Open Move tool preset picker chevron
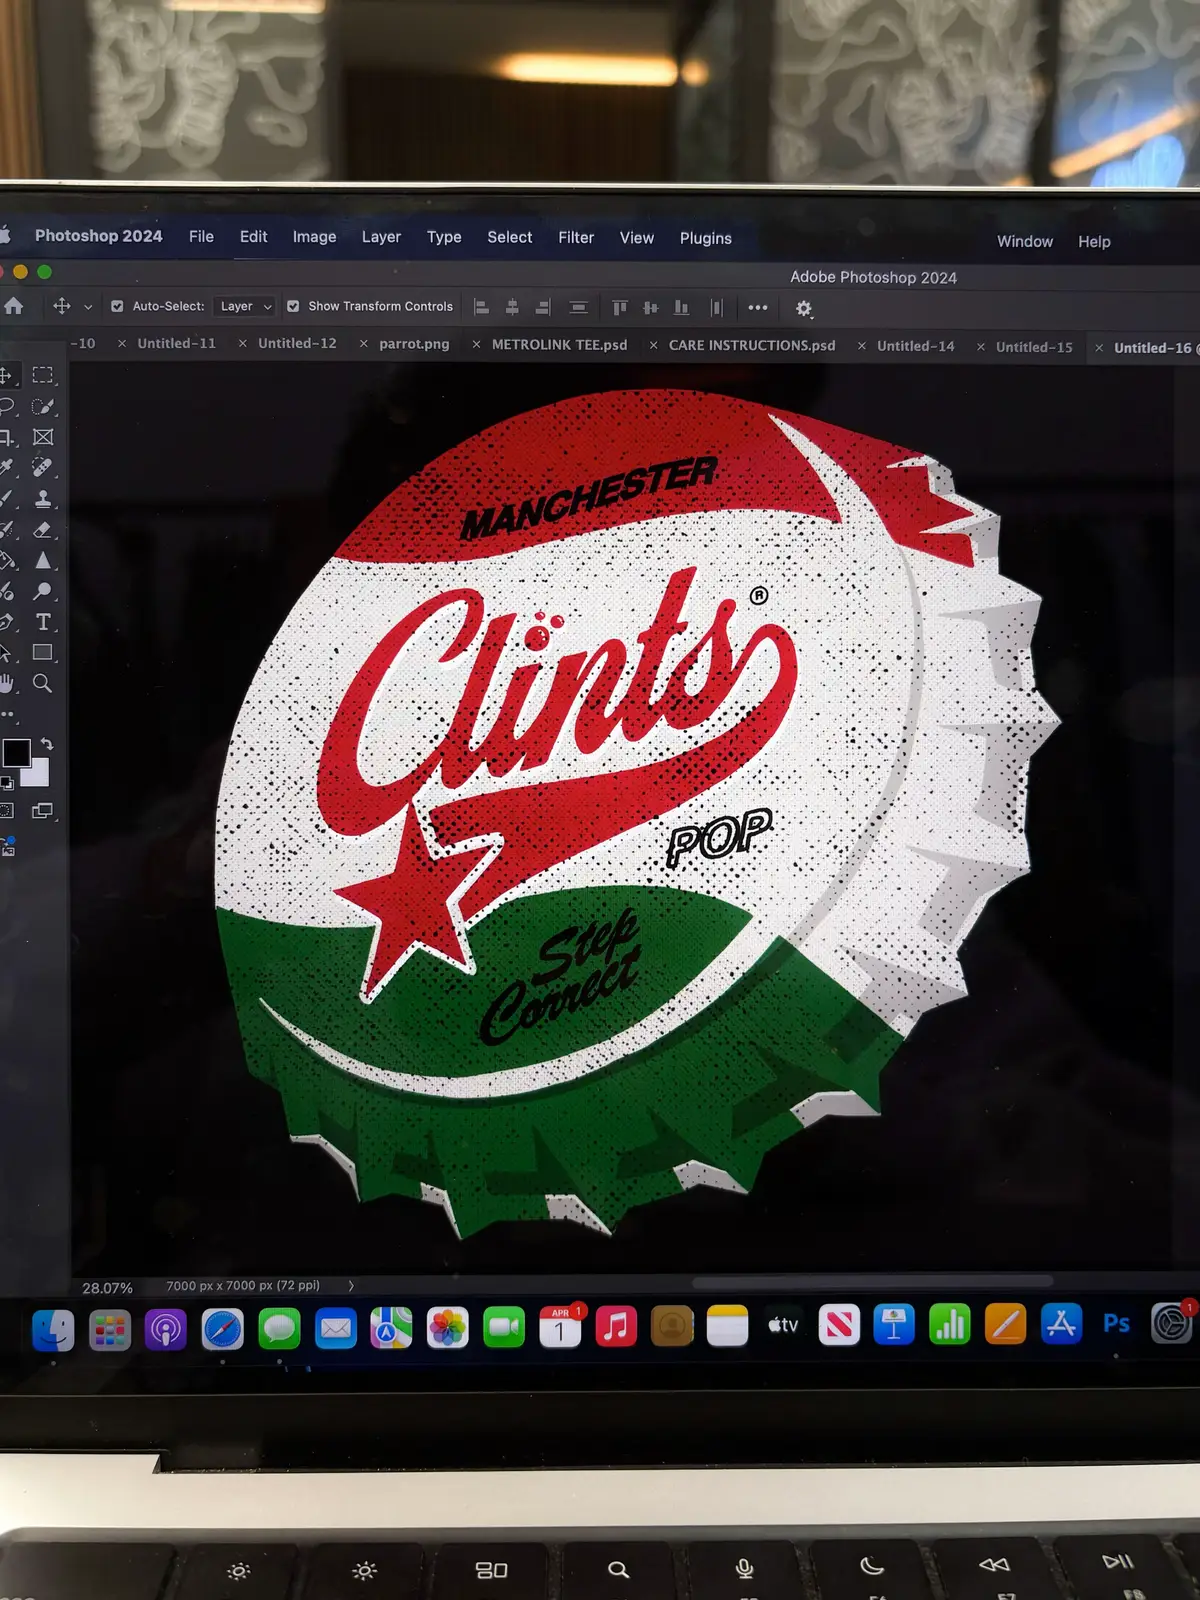 click(x=88, y=307)
